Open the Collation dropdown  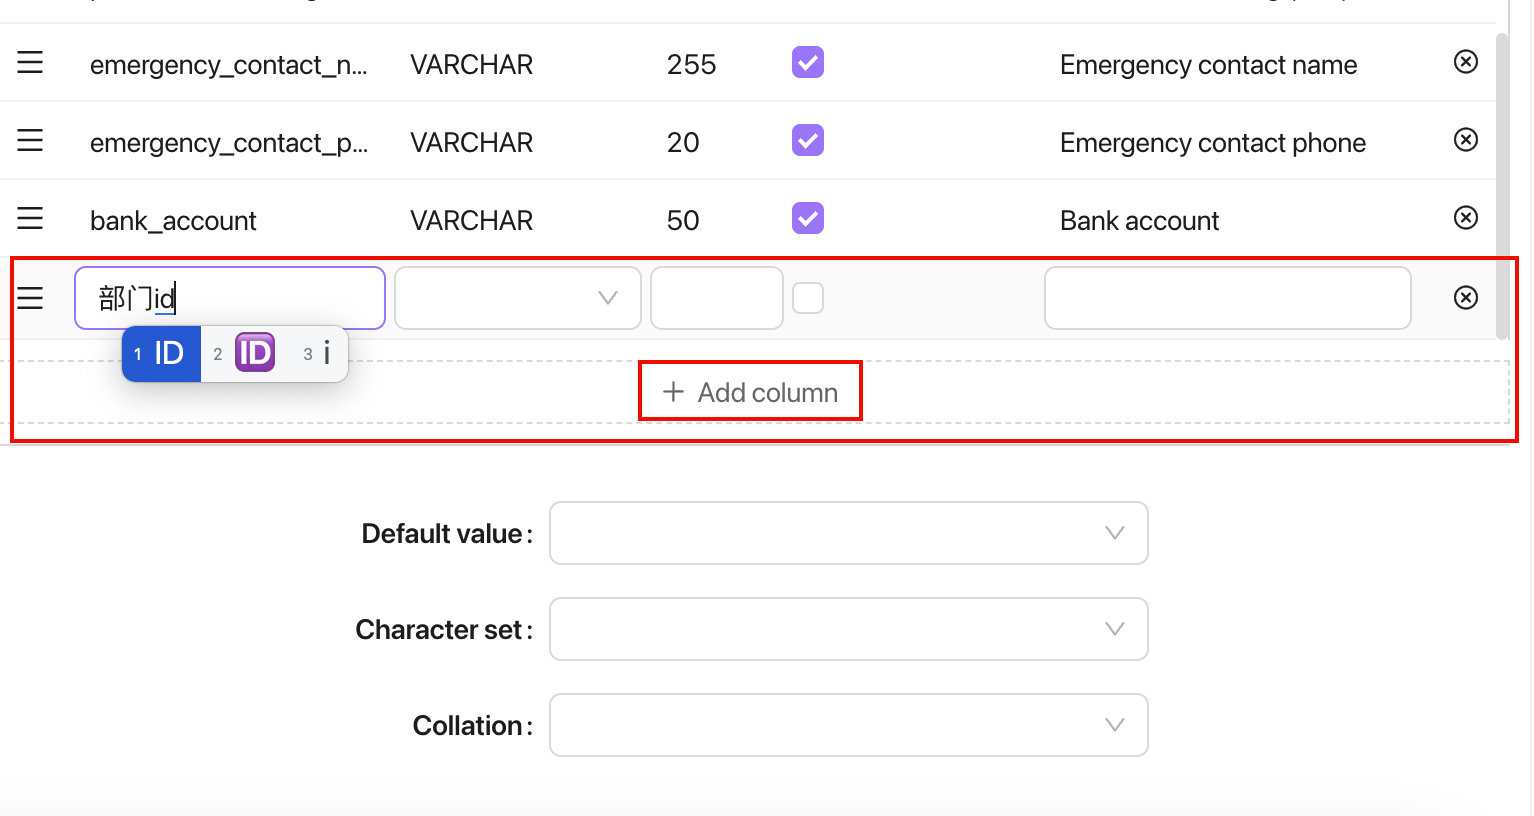[x=848, y=725]
